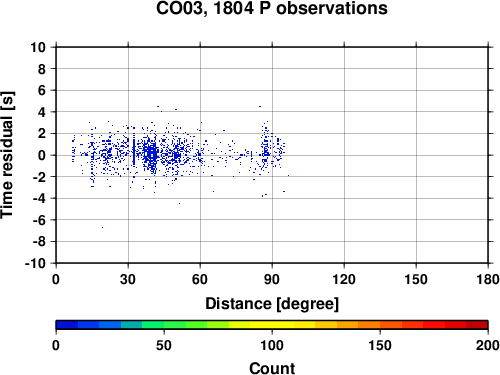
Task: Click the orange colorbar segment near 150
Action: tap(380, 325)
